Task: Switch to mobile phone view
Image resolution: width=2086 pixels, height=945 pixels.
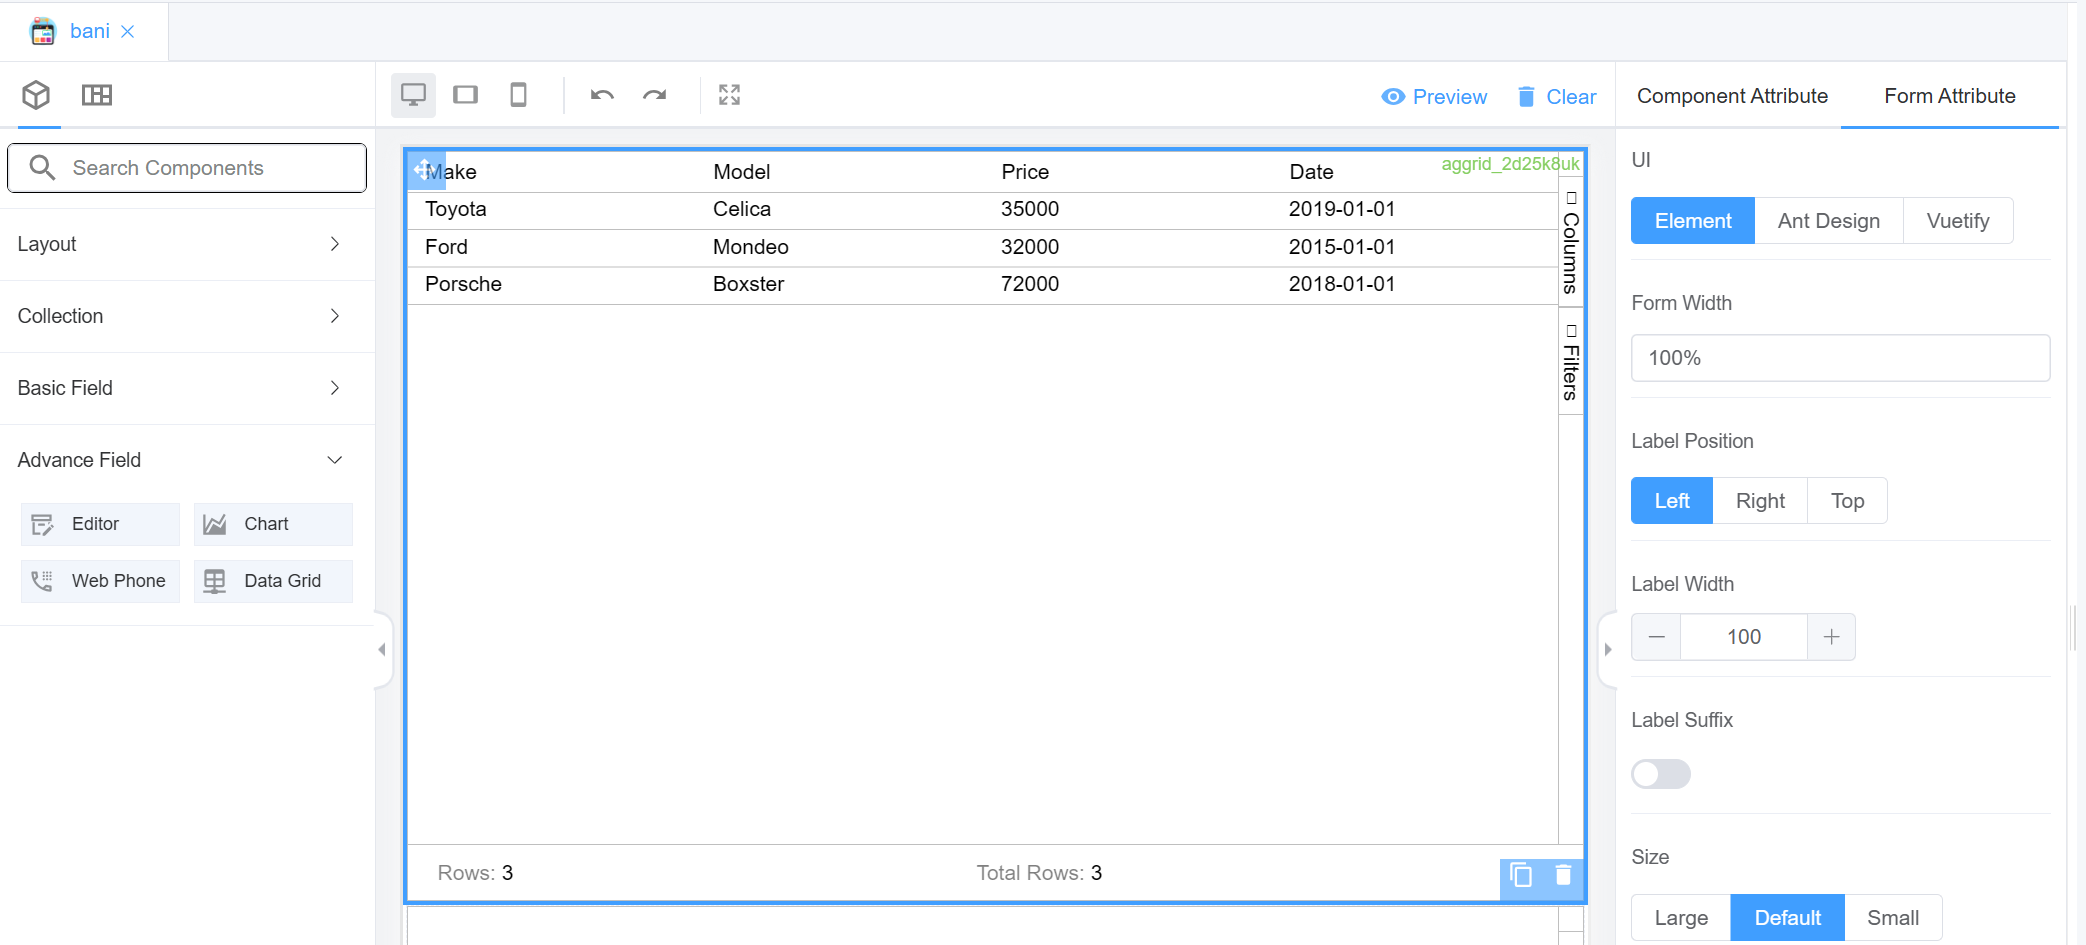Action: 518,95
